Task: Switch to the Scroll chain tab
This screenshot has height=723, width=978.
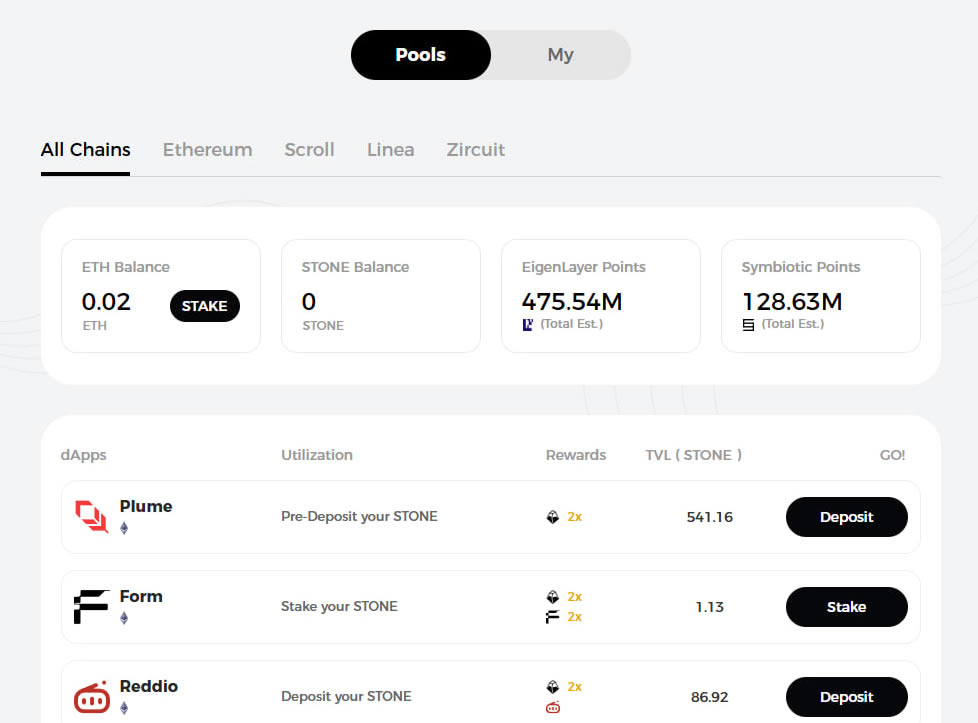Action: point(309,150)
